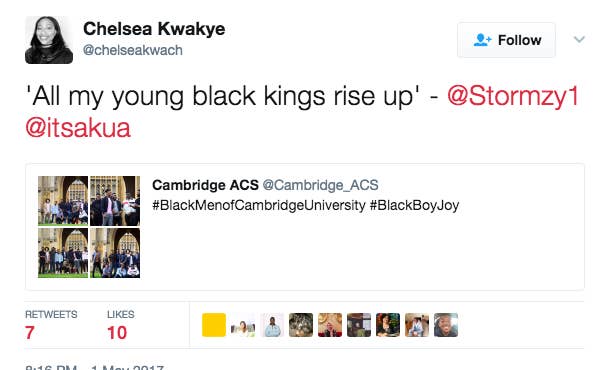Visit the @chelseakwach handle
Image resolution: width=611 pixels, height=370 pixels.
(x=132, y=50)
